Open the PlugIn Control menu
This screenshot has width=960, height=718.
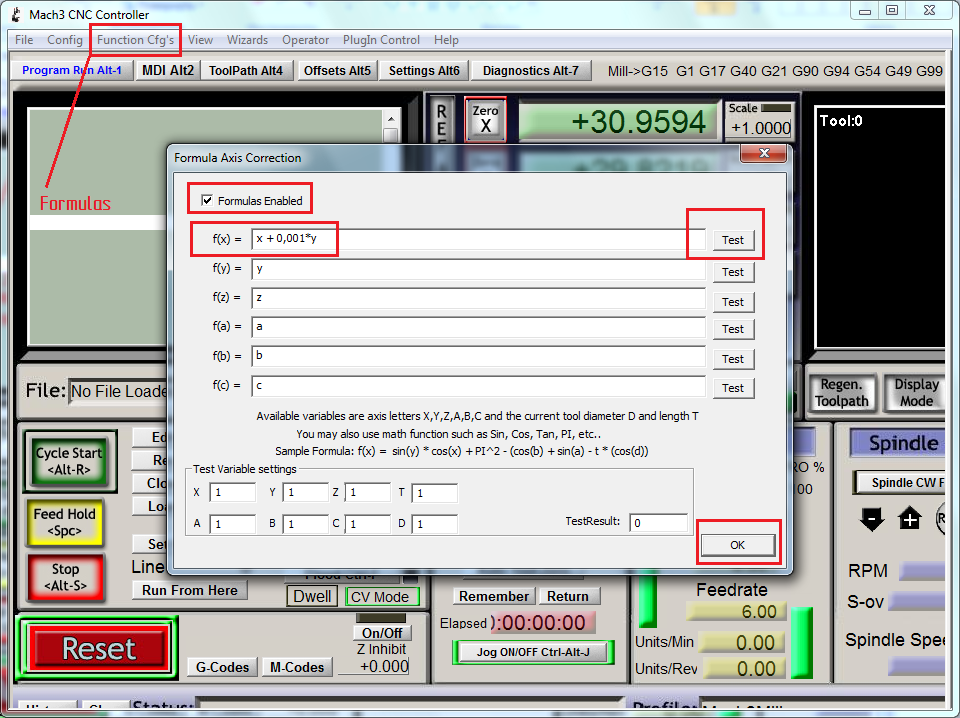coord(381,40)
